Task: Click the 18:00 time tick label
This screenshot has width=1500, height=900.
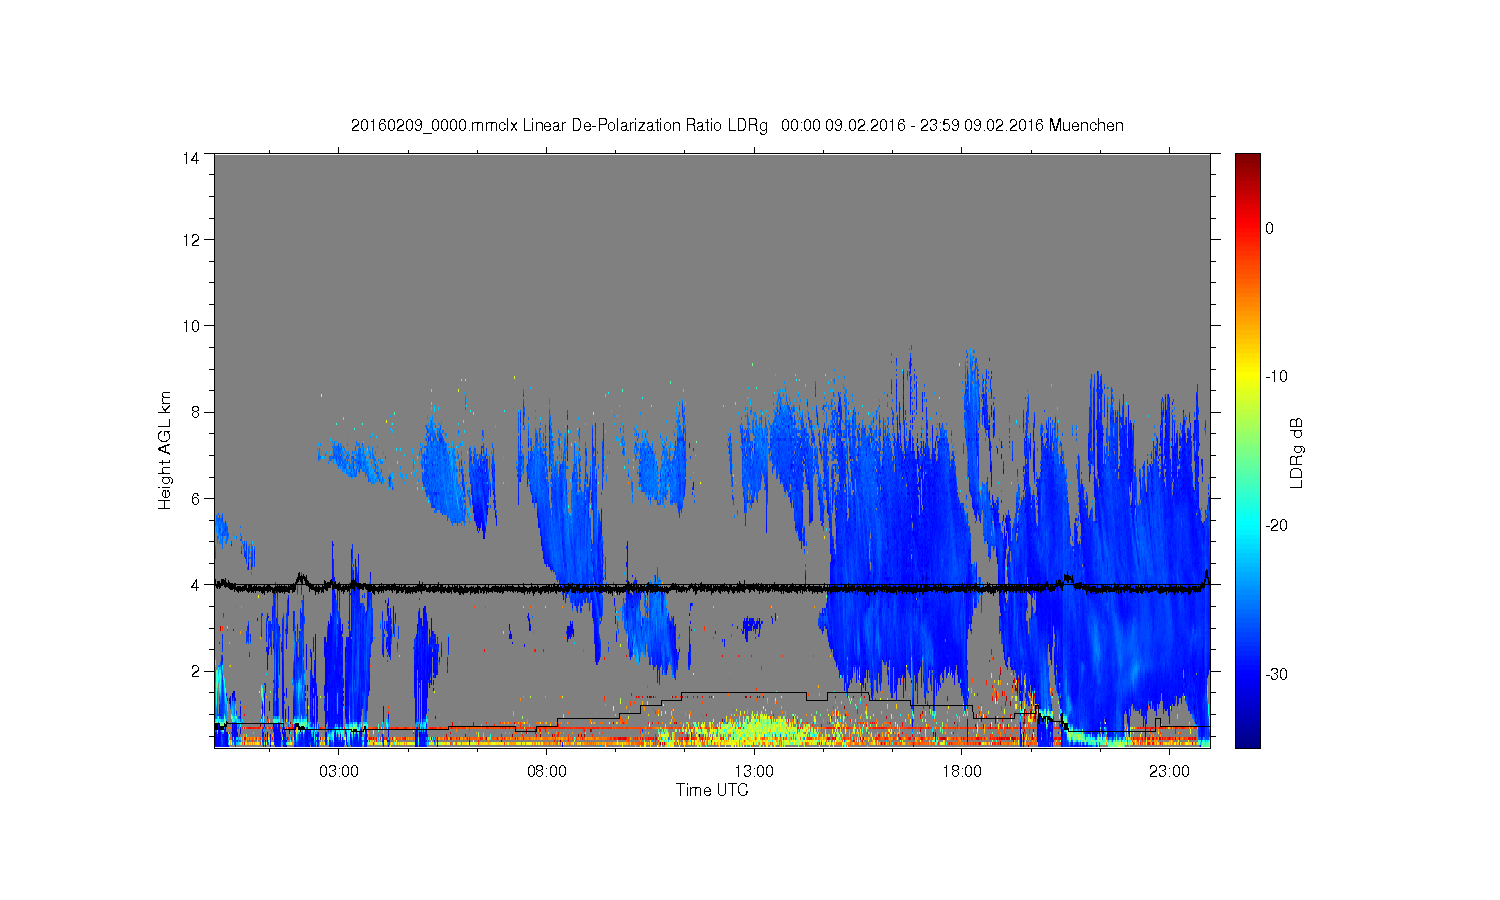Action: click(962, 772)
